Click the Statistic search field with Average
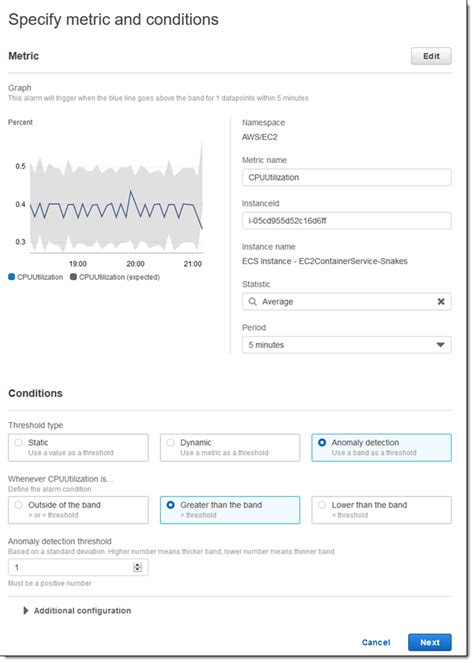The image size is (474, 663). point(346,301)
